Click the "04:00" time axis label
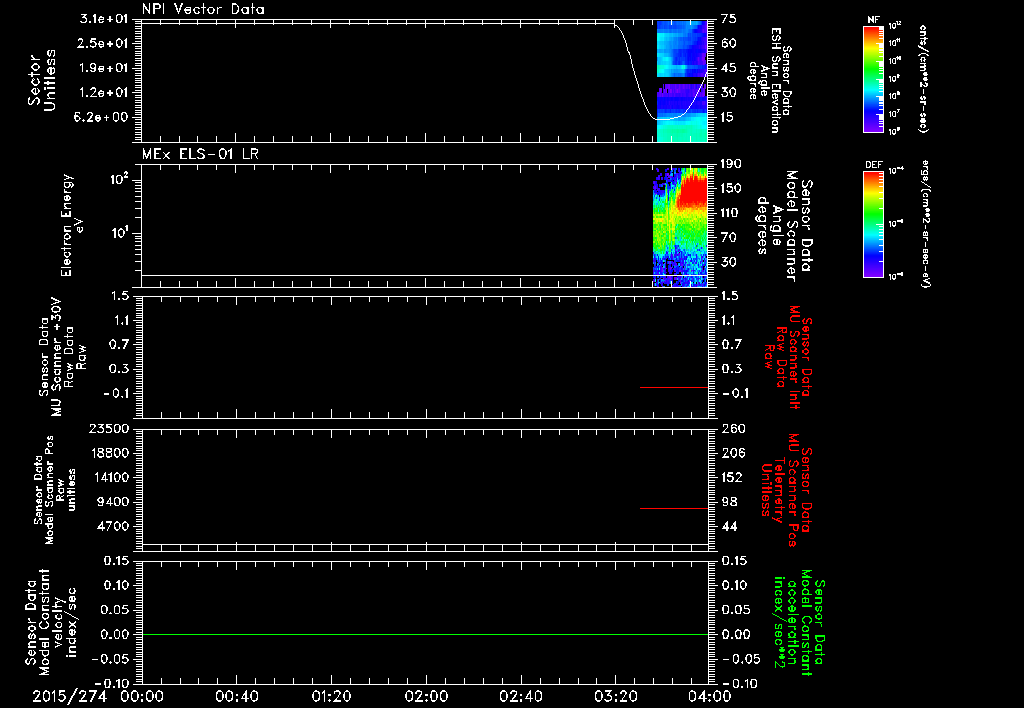The image size is (1024, 708). point(710,696)
